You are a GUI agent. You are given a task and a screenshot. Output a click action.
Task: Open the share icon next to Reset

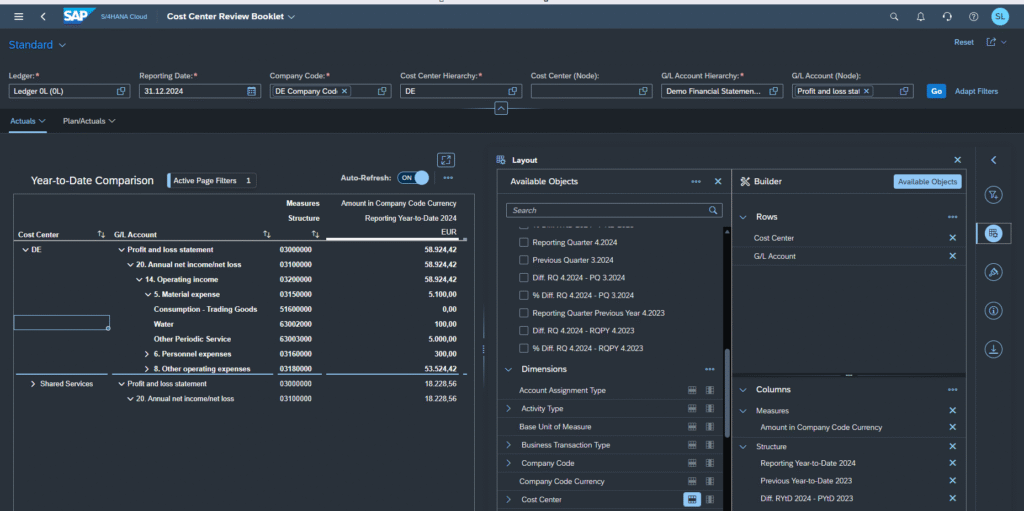[x=991, y=42]
